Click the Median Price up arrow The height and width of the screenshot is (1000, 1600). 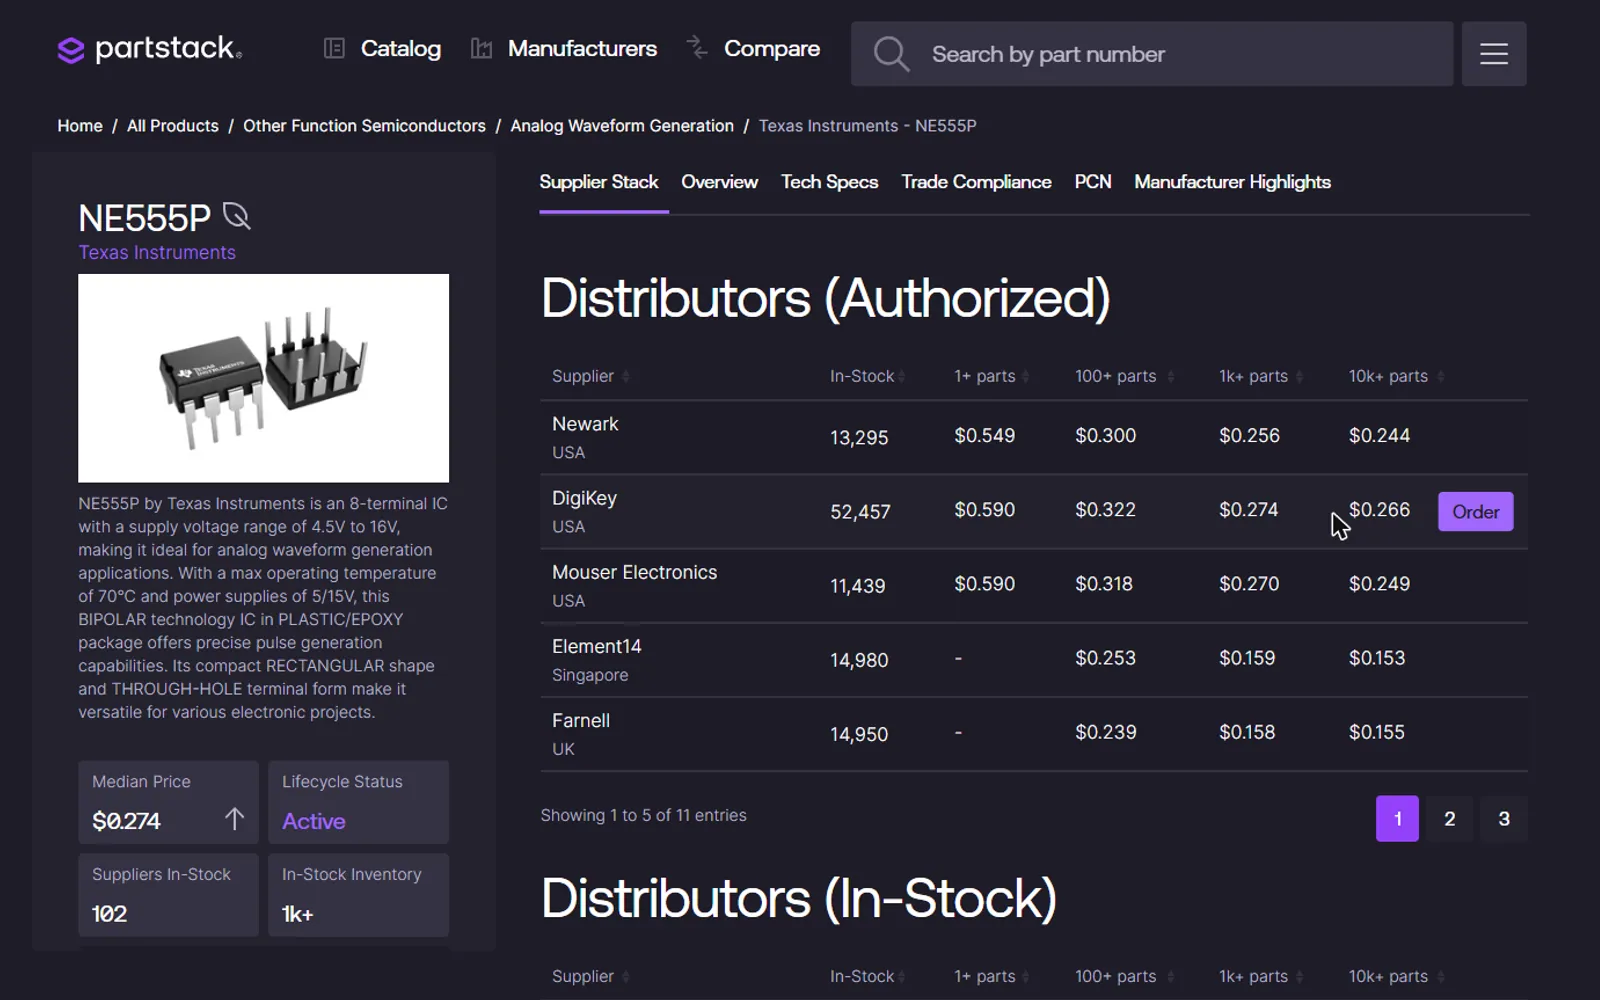point(234,819)
